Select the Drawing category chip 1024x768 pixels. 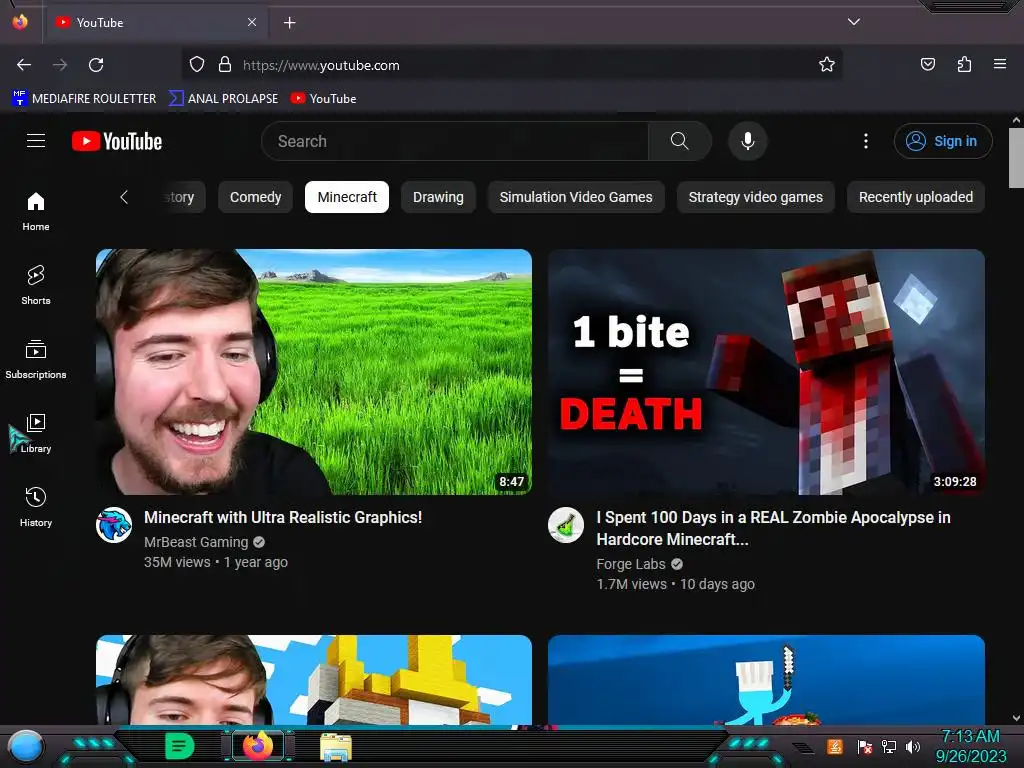click(x=438, y=197)
